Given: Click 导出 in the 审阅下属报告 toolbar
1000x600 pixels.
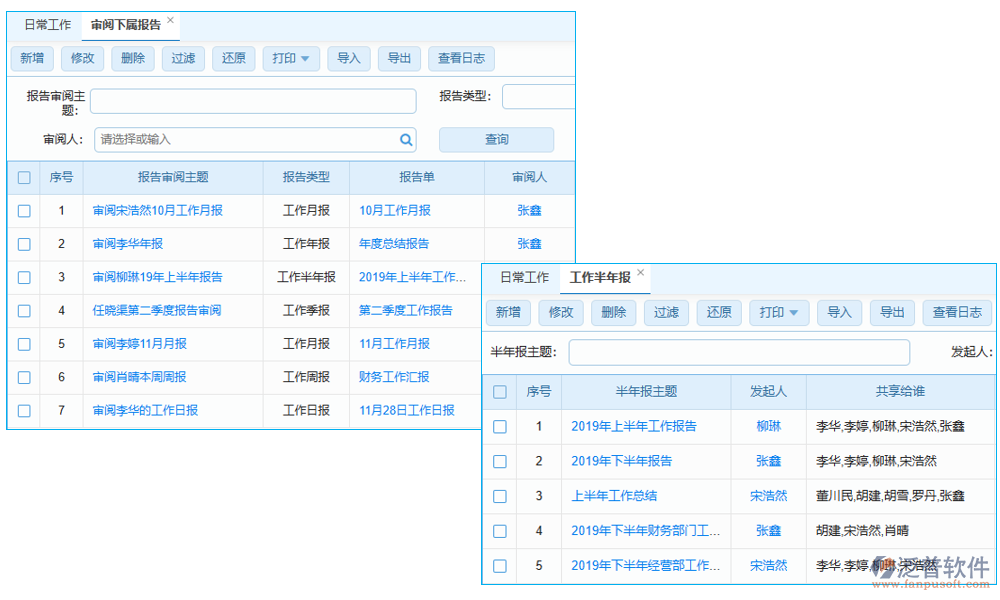Looking at the screenshot, I should (399, 58).
